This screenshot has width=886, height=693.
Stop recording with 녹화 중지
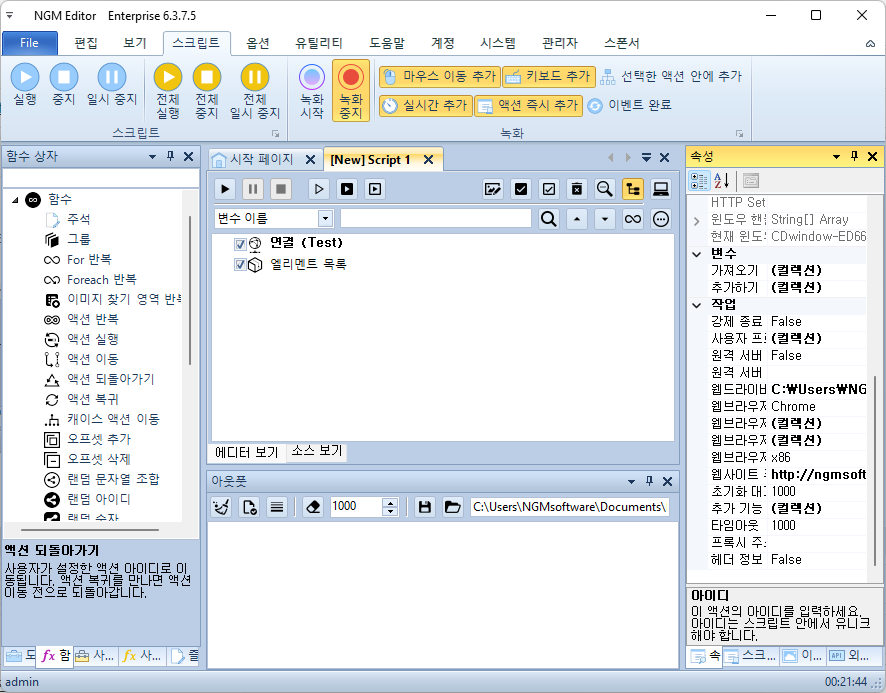tap(351, 90)
